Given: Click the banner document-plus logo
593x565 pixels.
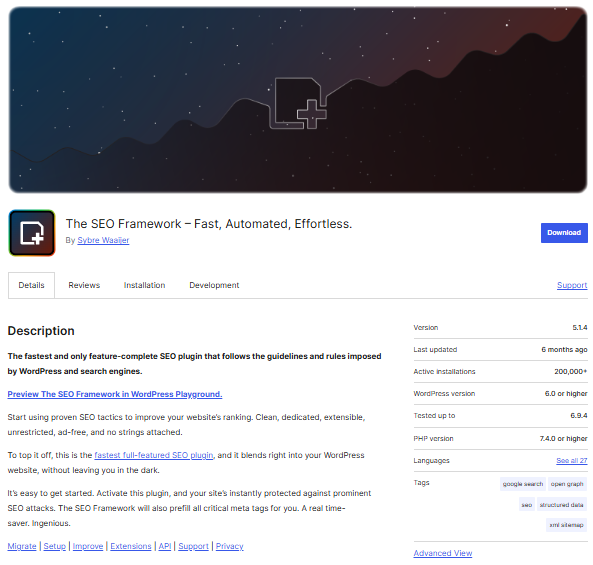Looking at the screenshot, I should (x=298, y=103).
